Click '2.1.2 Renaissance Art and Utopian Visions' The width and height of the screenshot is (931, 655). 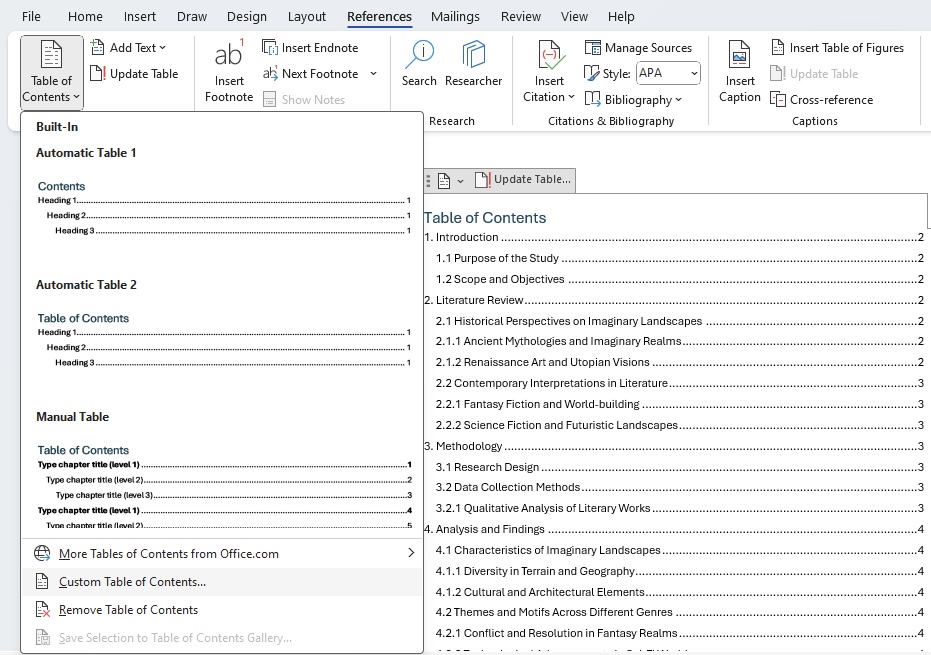click(680, 362)
